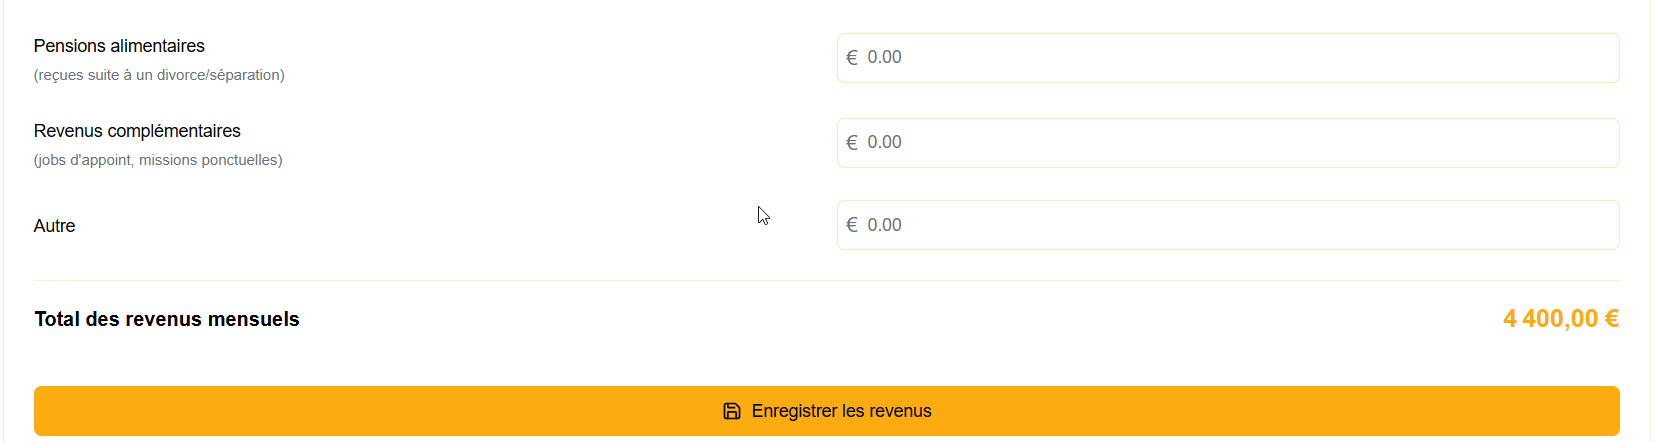Click the divorce/séparation hint text

(x=159, y=75)
